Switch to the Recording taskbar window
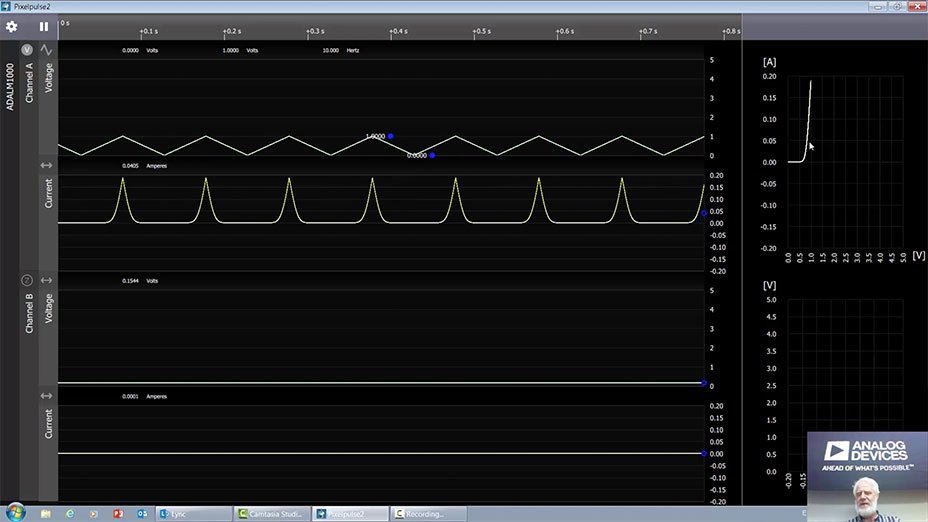 (x=428, y=514)
